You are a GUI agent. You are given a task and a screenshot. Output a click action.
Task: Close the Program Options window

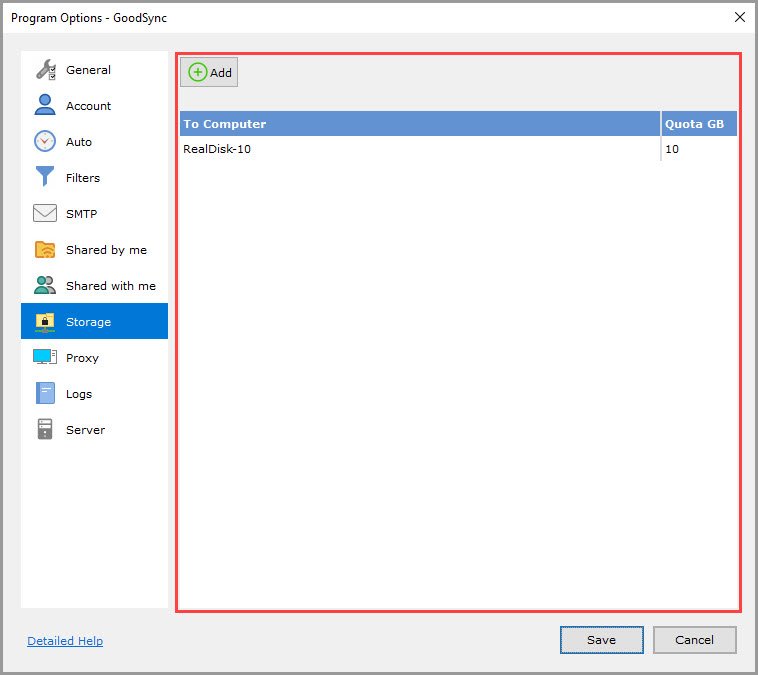tap(739, 17)
